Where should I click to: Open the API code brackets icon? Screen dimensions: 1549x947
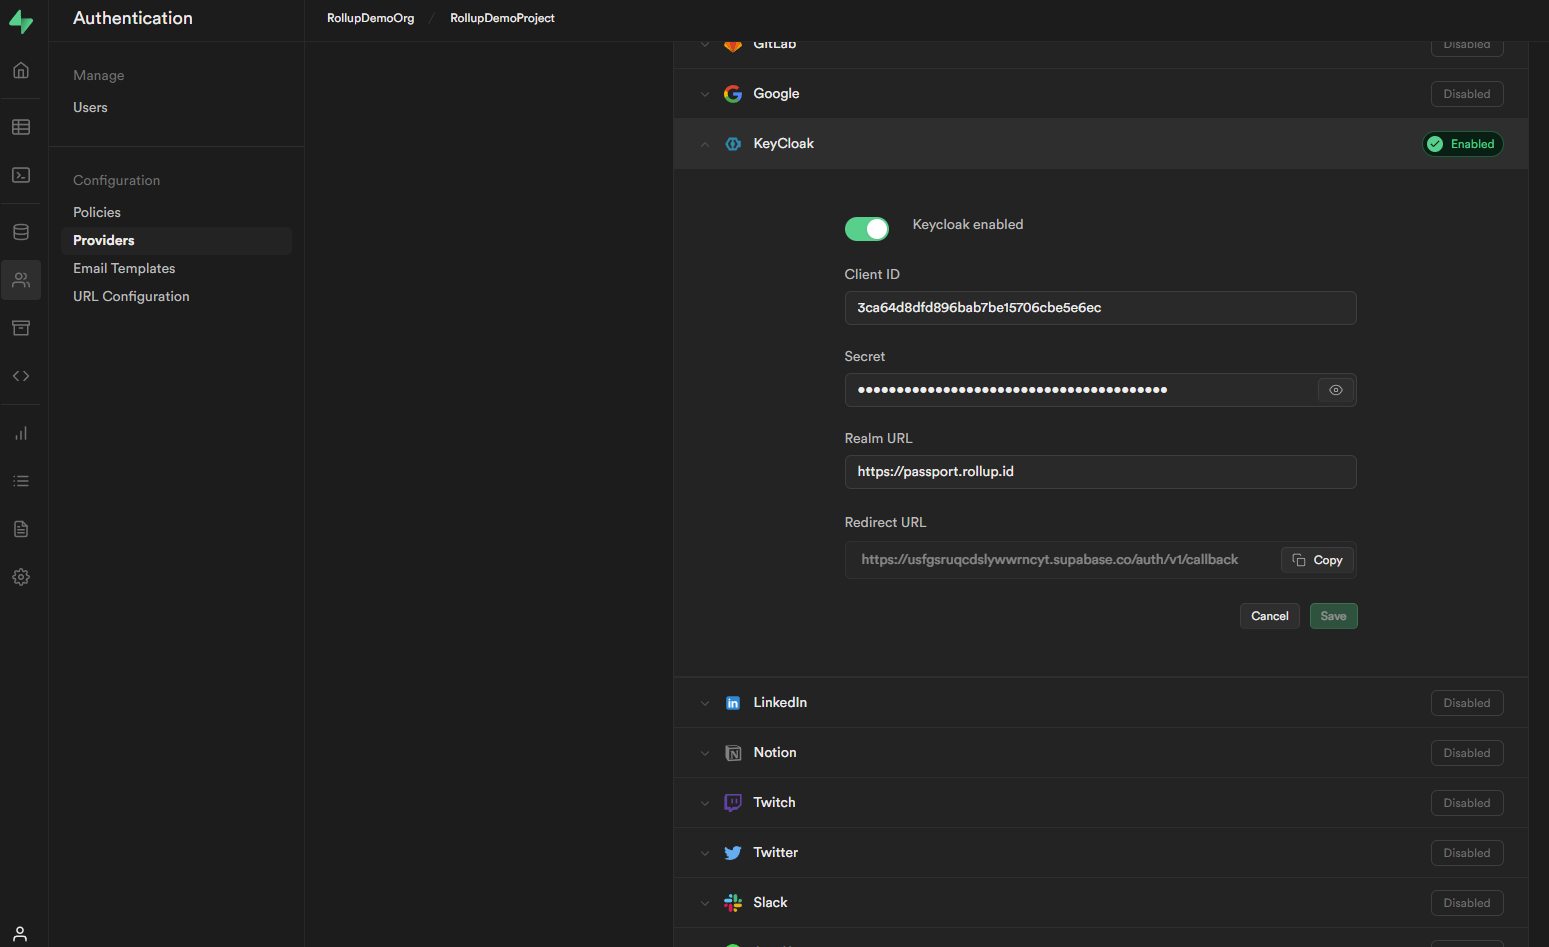pos(21,376)
